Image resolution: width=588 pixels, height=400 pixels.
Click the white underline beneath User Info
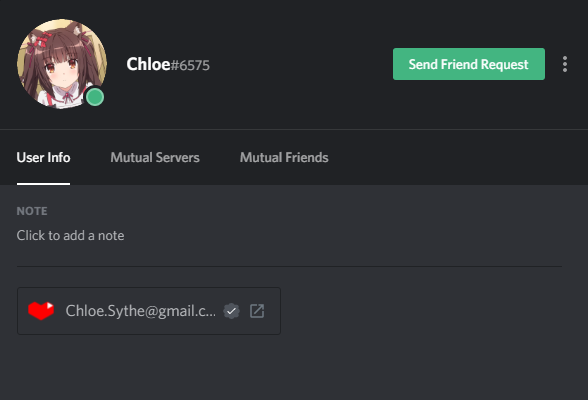click(x=43, y=184)
